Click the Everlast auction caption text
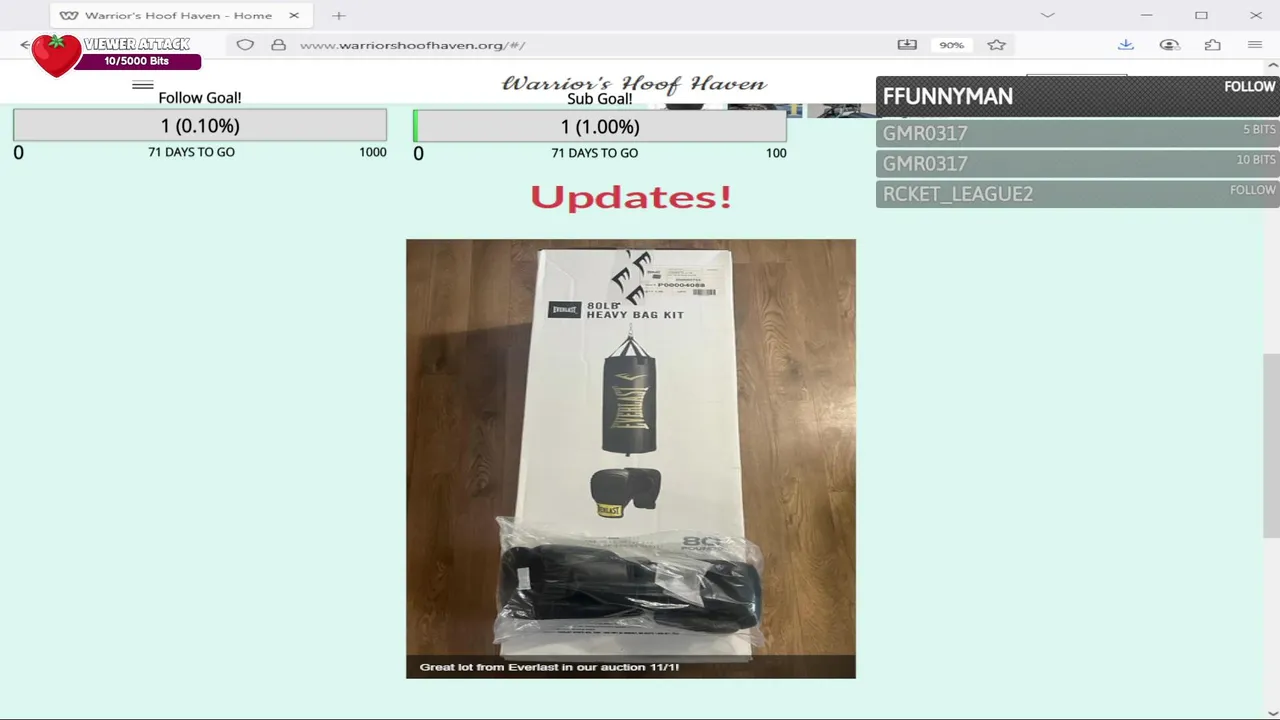The height and width of the screenshot is (720, 1280). coord(549,667)
